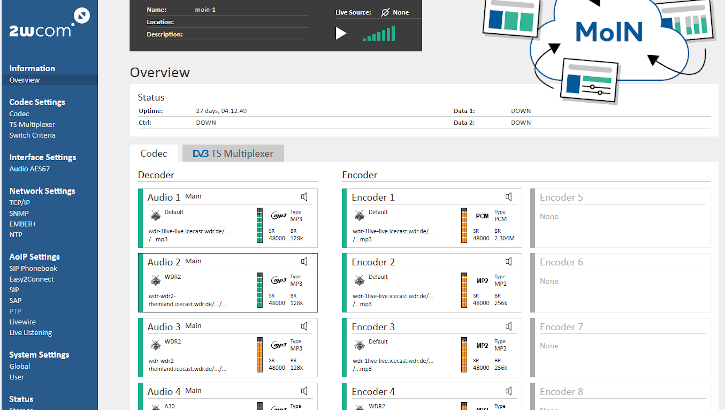Click the 2wcom logo
Image resolution: width=725 pixels, height=410 pixels.
pyautogui.click(x=49, y=23)
